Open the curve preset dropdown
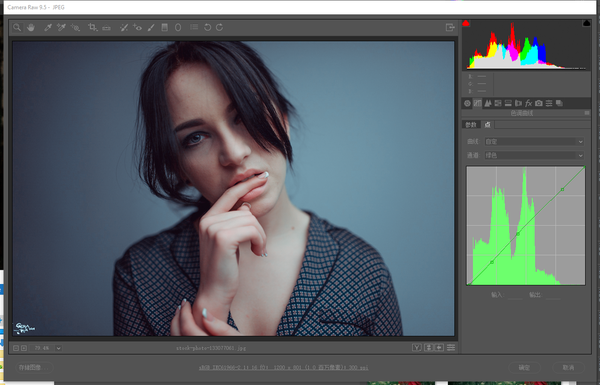 (535, 142)
